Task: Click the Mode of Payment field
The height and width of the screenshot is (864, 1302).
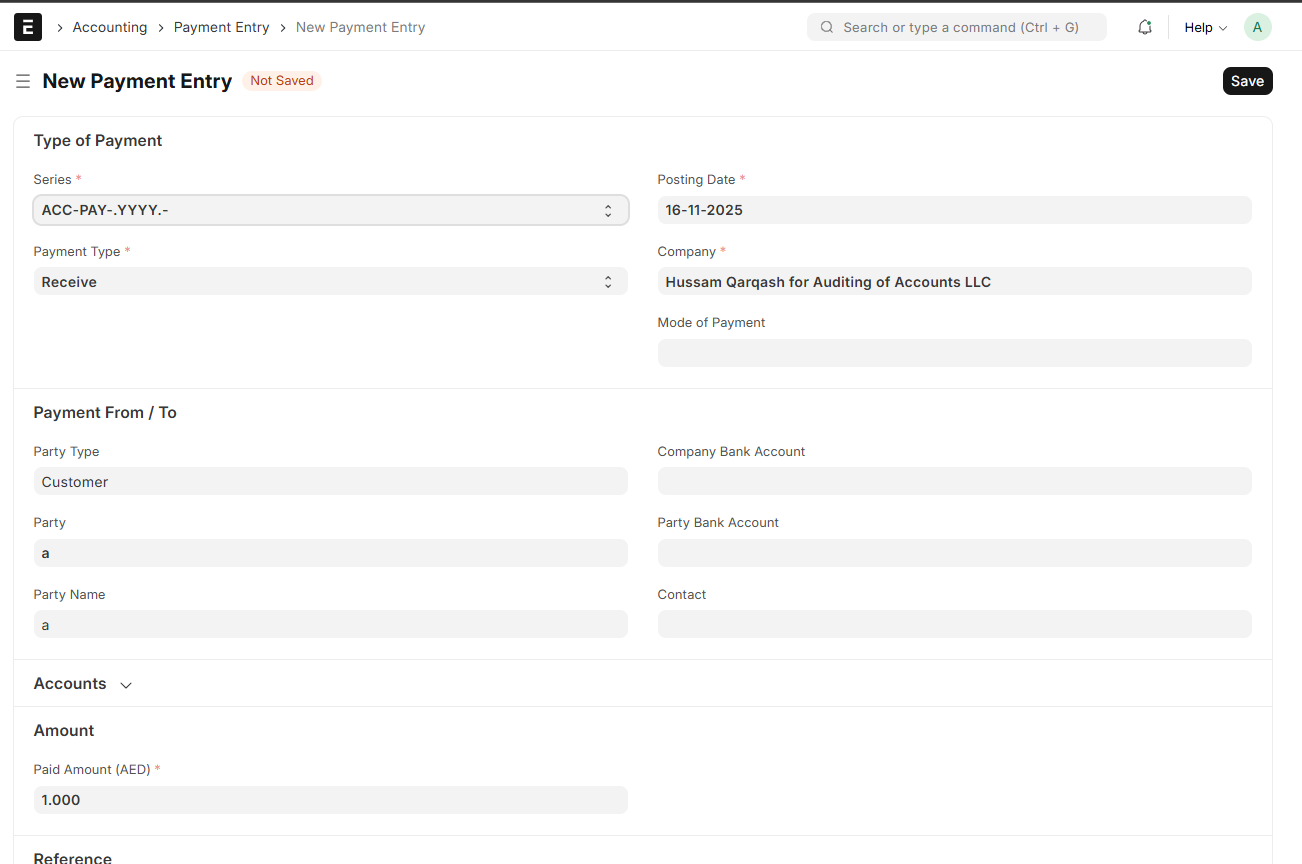Action: [x=953, y=353]
